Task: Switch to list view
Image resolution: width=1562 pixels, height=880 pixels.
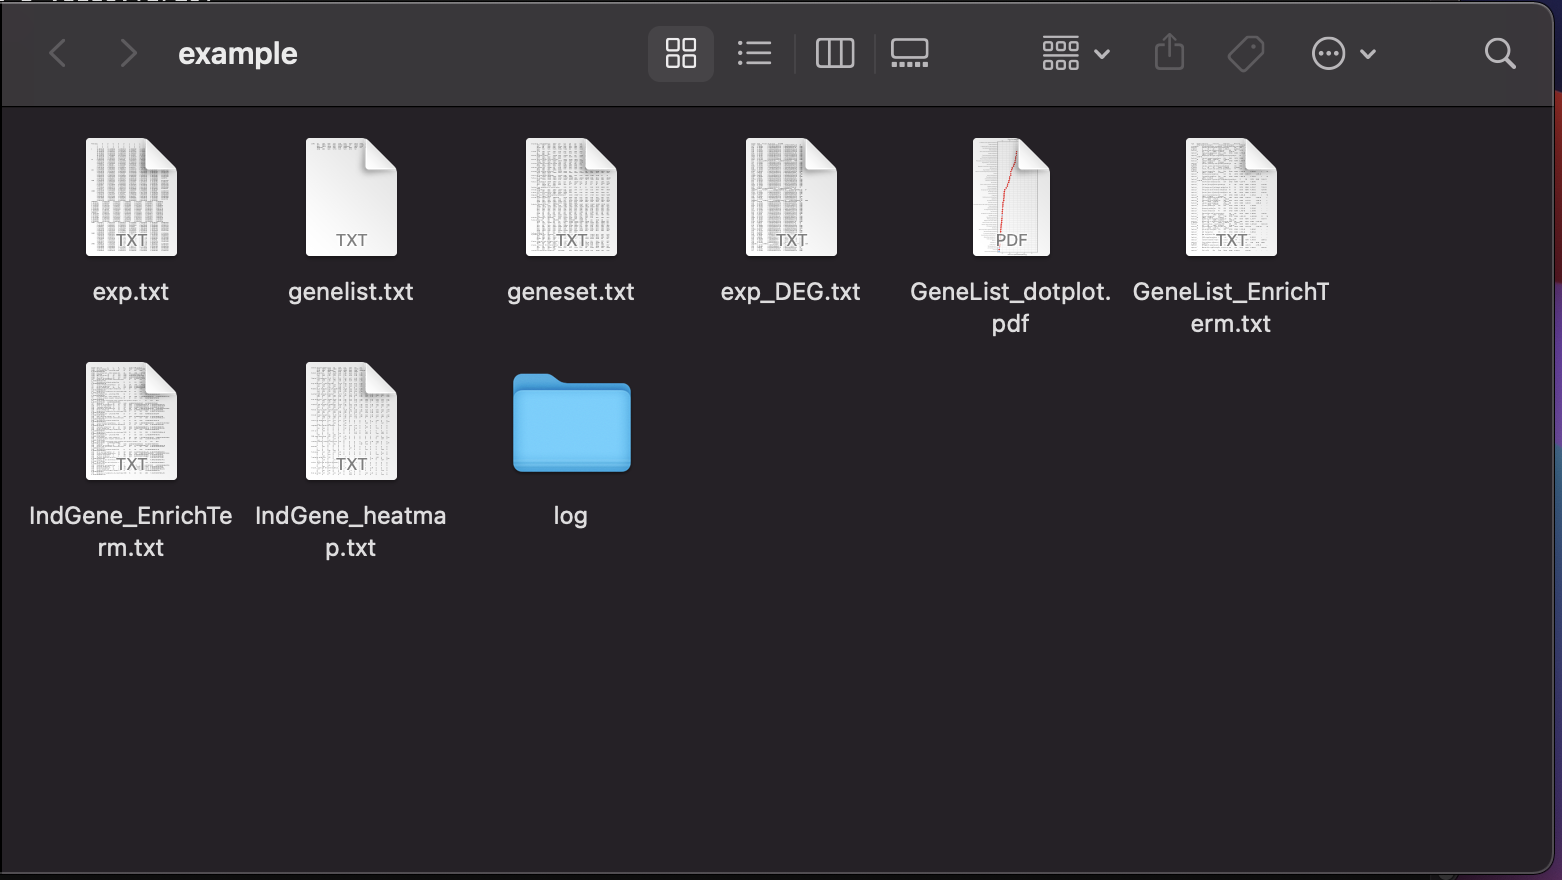Action: tap(754, 53)
